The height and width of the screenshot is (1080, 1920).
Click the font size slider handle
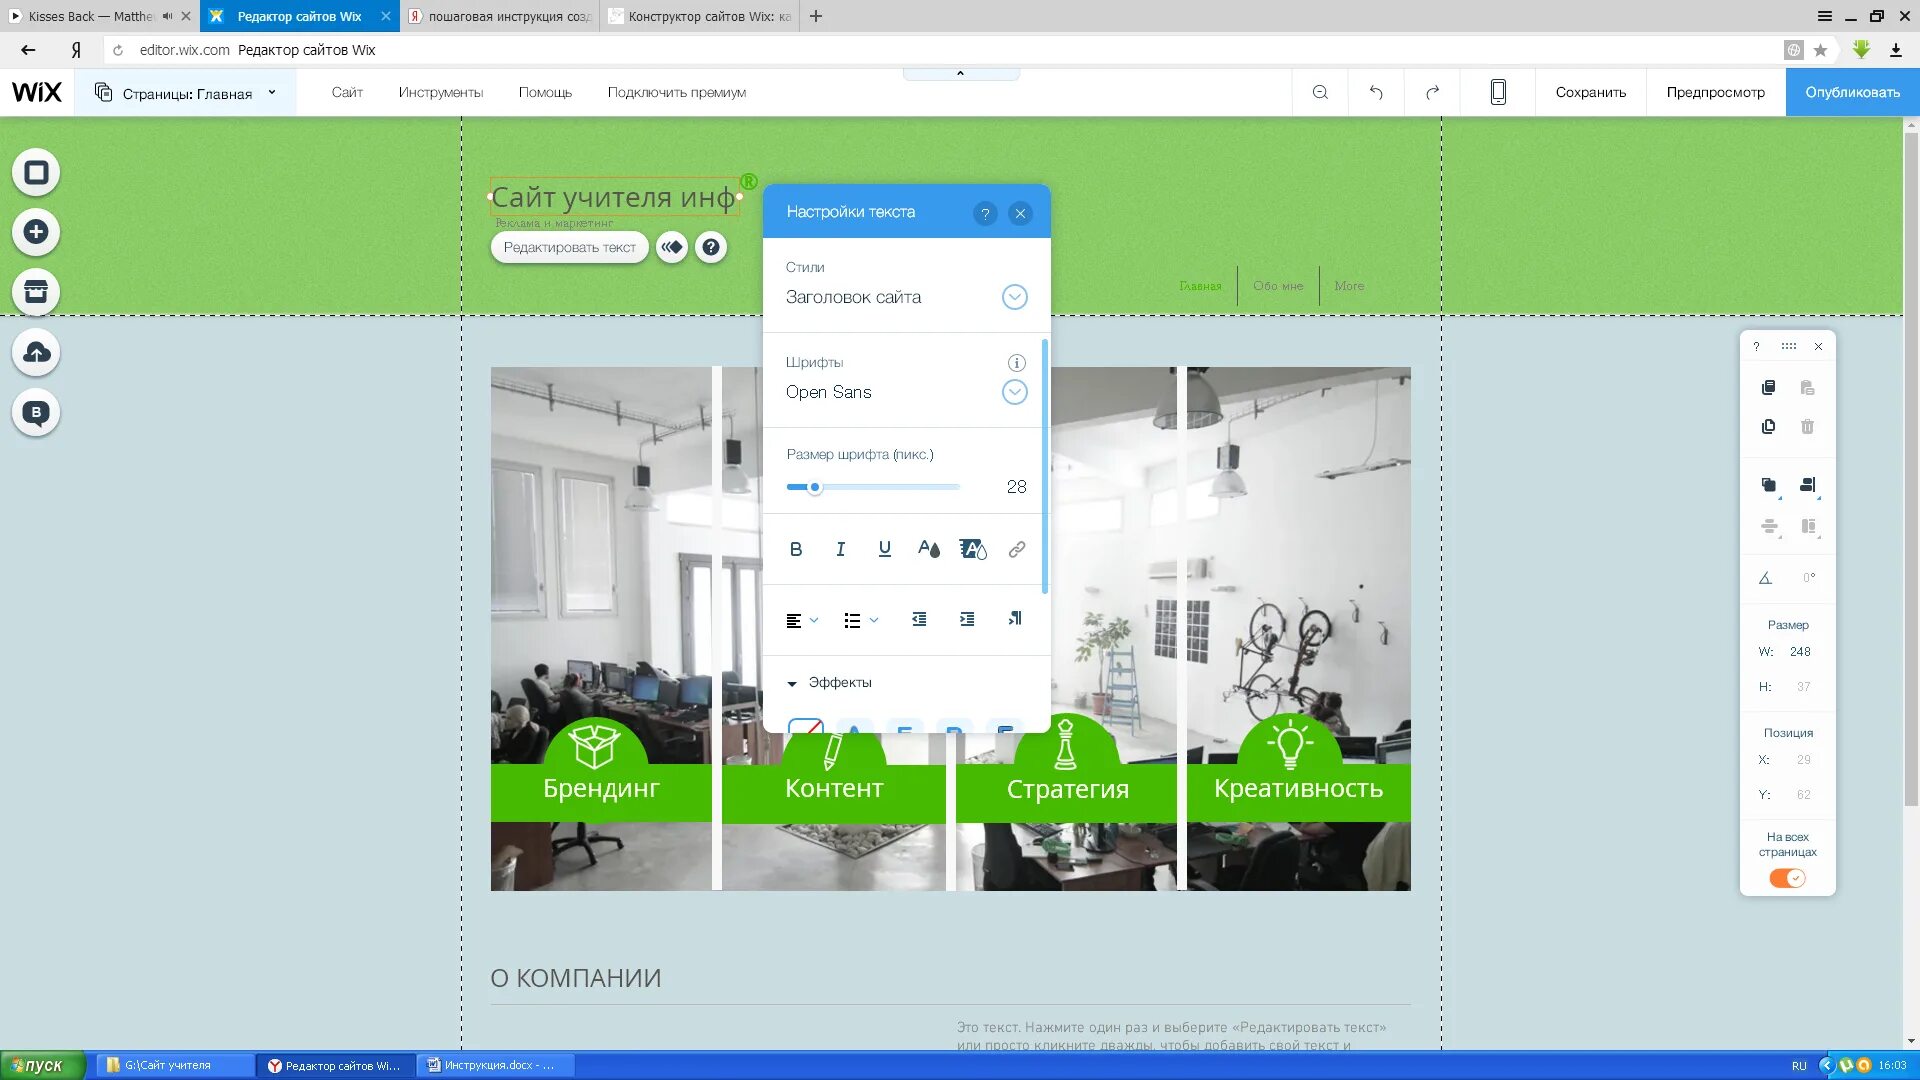[815, 487]
